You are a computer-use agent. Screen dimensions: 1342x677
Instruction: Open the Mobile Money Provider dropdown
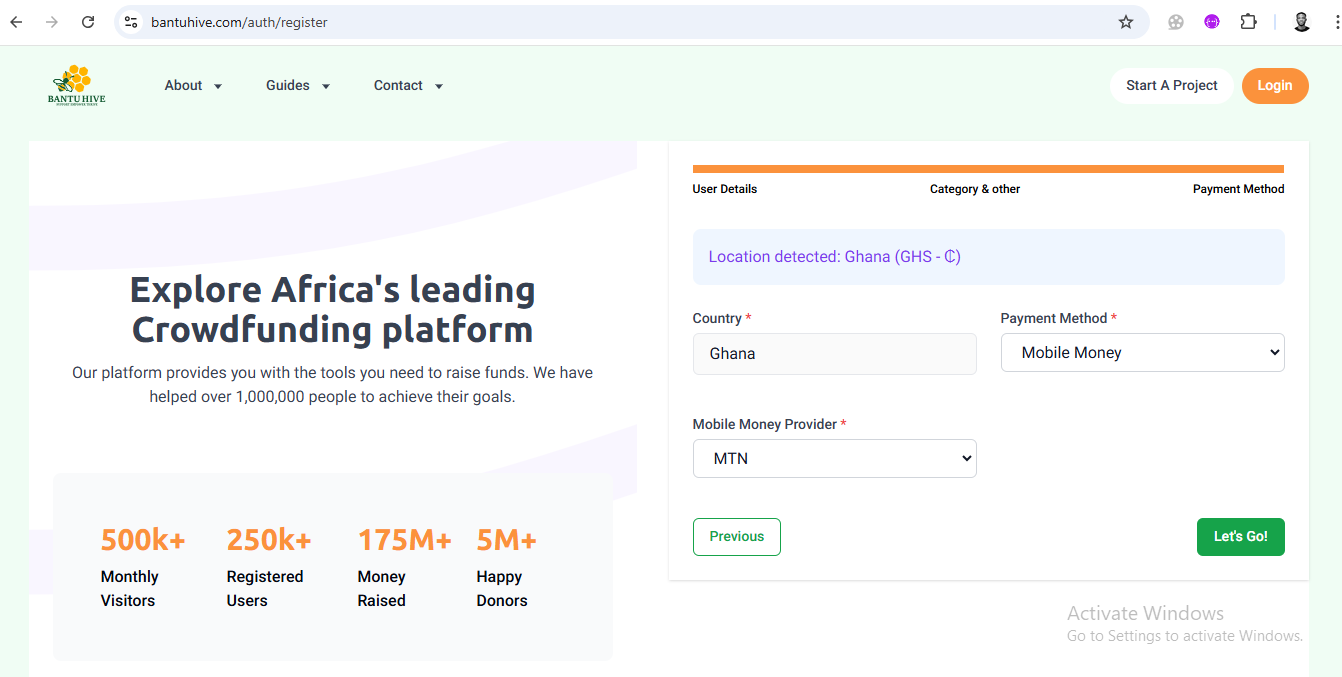click(x=834, y=459)
